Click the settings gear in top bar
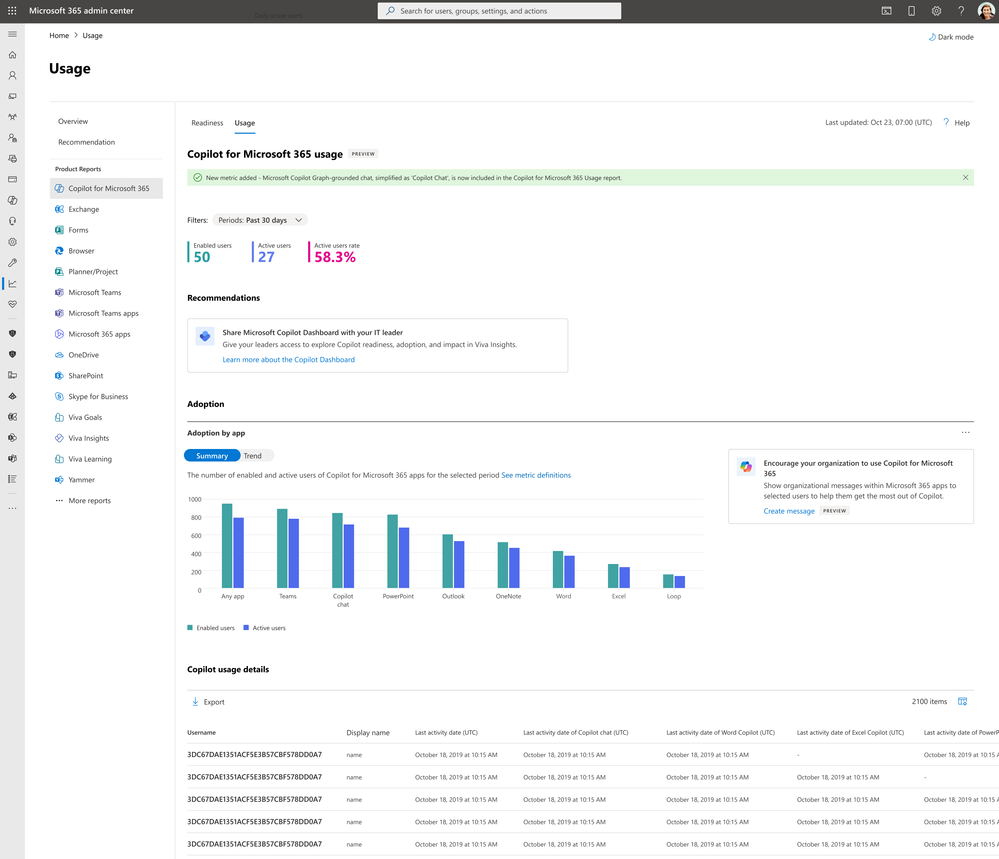Screen dimensions: 999x859 [x=936, y=11]
